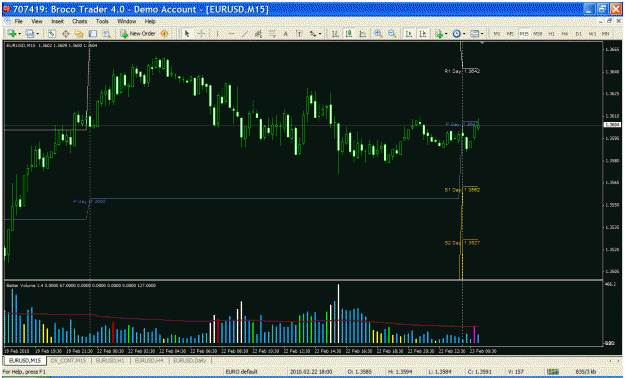
Task: Toggle chart shift
Action: (x=423, y=34)
